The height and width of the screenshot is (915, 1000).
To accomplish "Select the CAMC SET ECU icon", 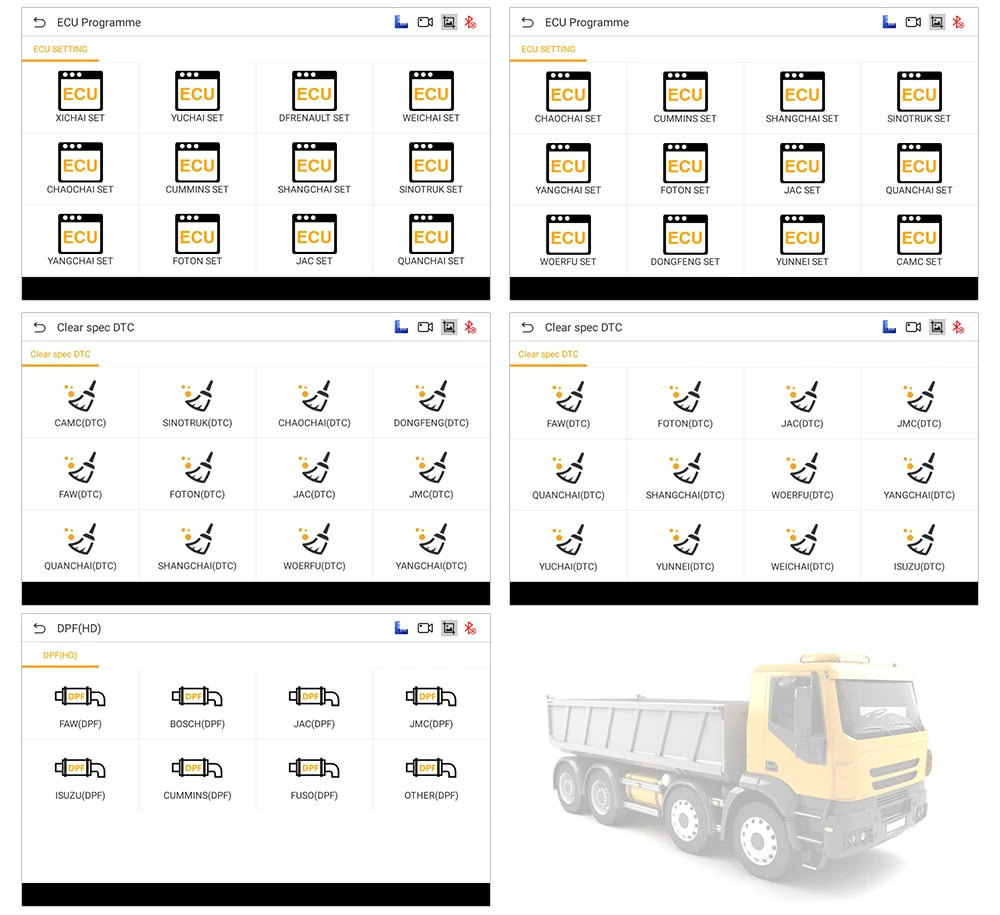I will click(x=919, y=240).
